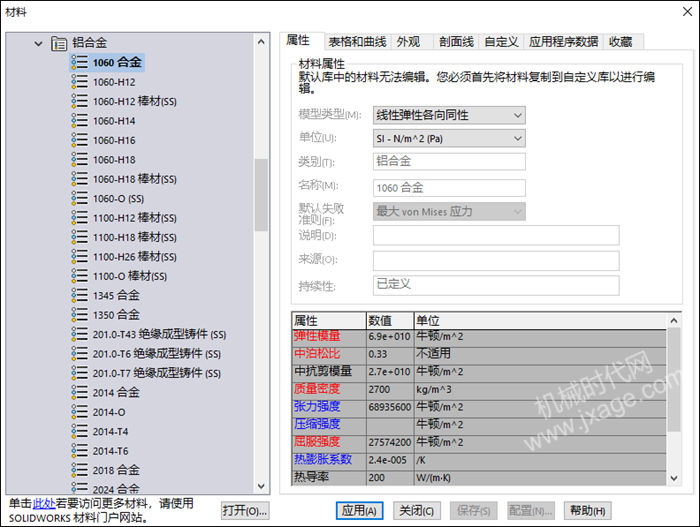Click the material icon beside 1060-H16
Image resolution: width=700 pixels, height=527 pixels.
tap(79, 140)
